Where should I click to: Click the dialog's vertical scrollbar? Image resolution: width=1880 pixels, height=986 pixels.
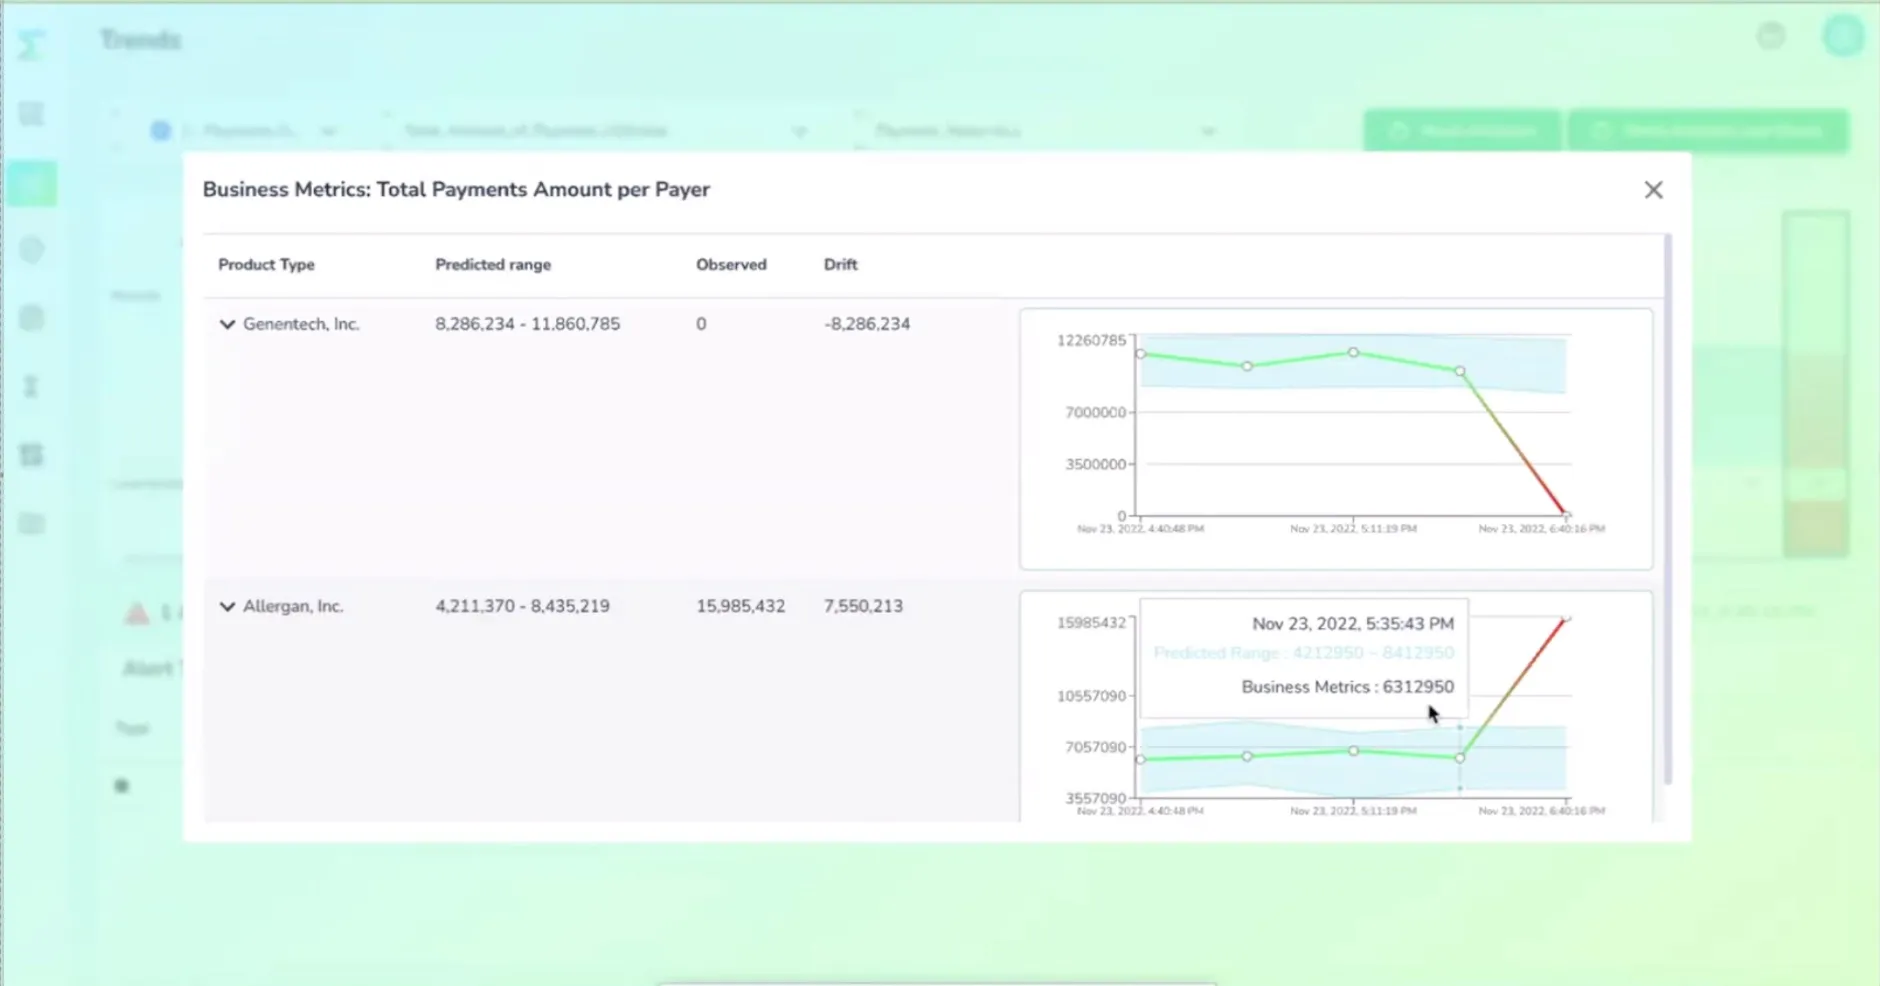[1667, 510]
